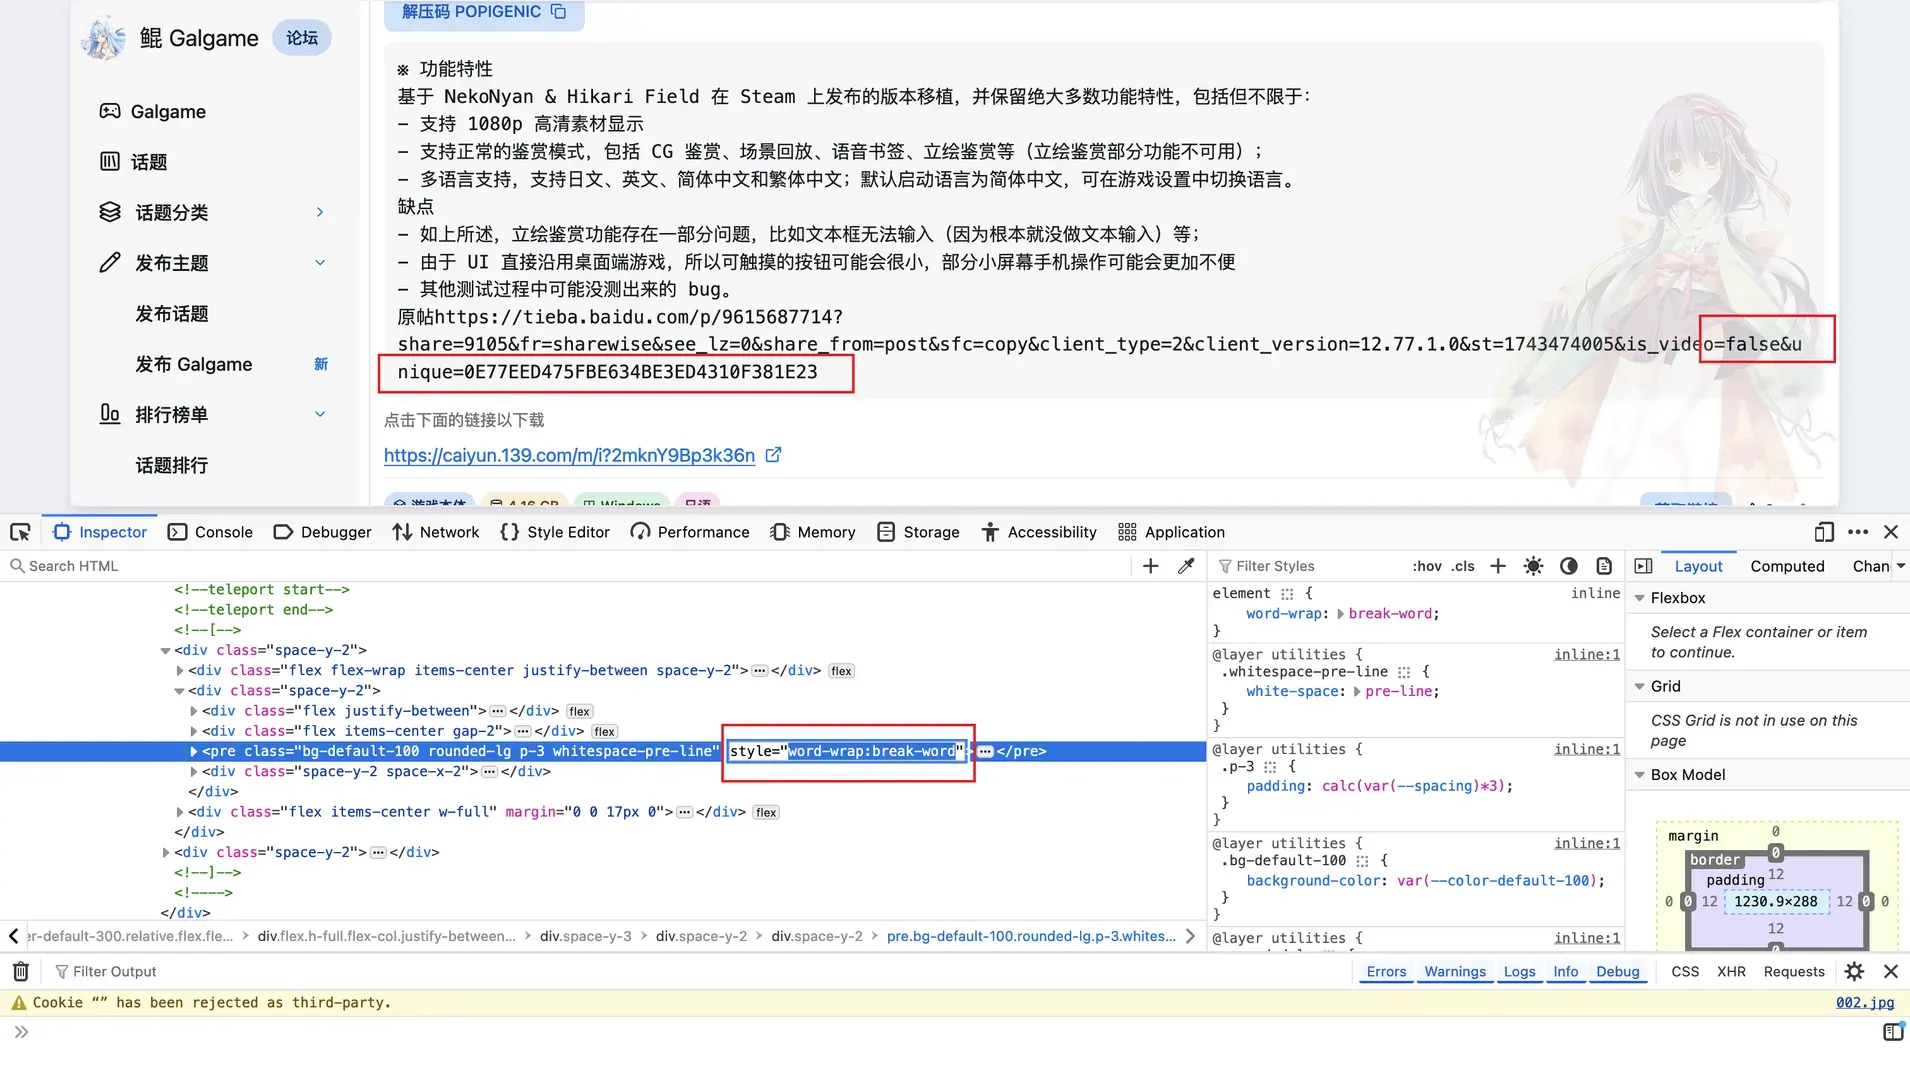The width and height of the screenshot is (1910, 1080).
Task: Collapse the Flexbox section
Action: [x=1639, y=598]
